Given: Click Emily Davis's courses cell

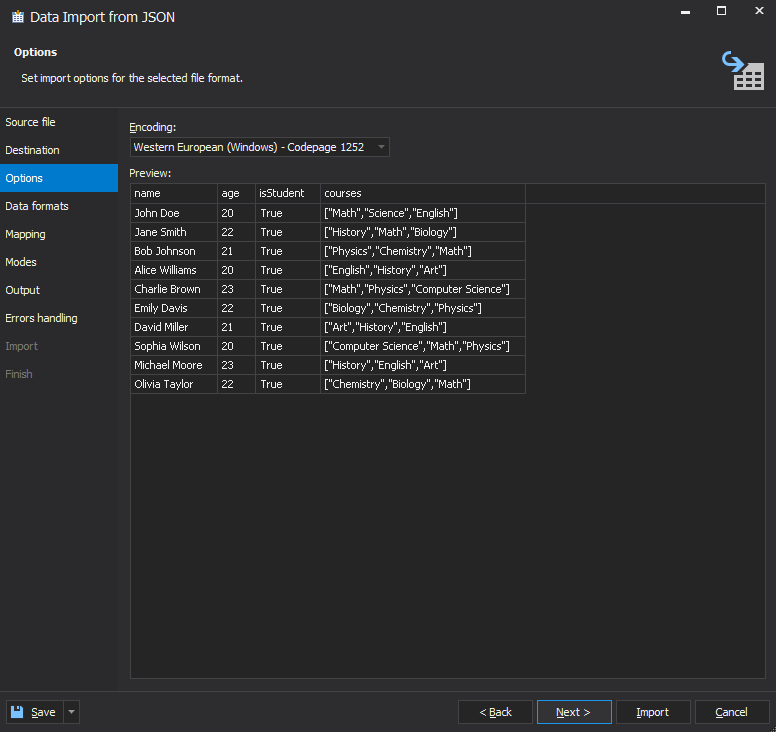Looking at the screenshot, I should point(423,308).
